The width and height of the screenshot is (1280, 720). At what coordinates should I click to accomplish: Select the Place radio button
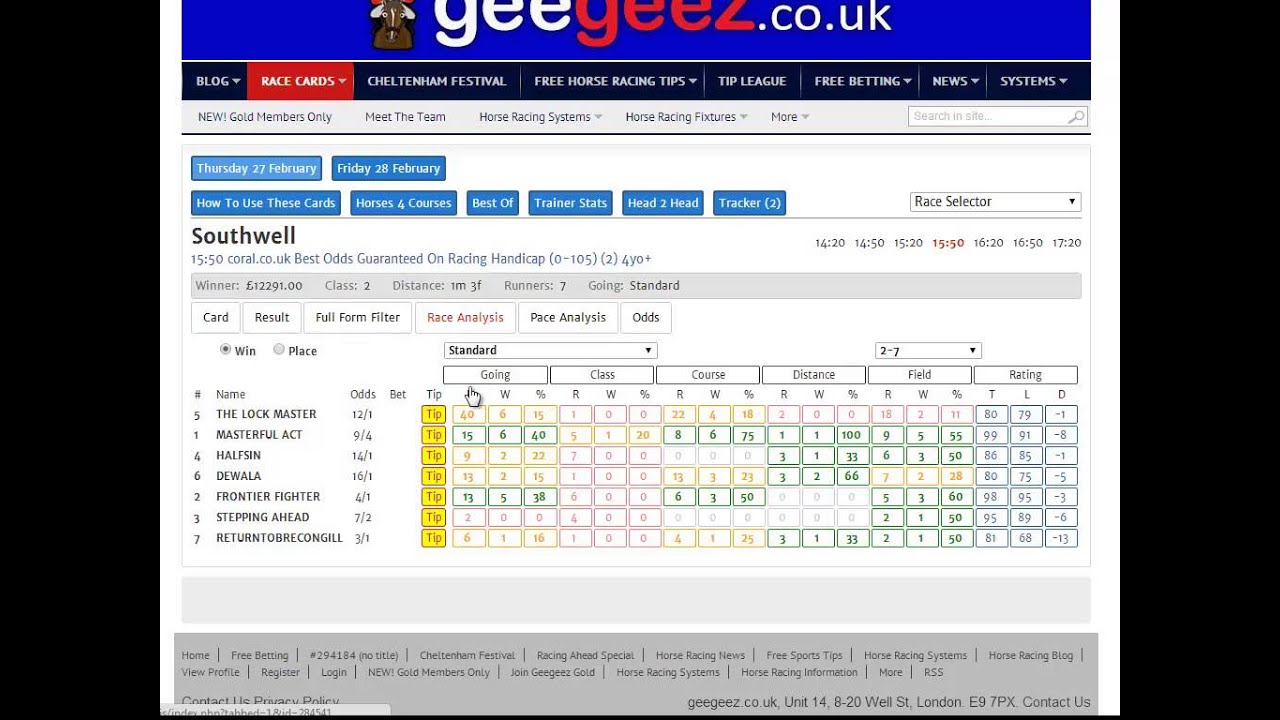(x=279, y=349)
